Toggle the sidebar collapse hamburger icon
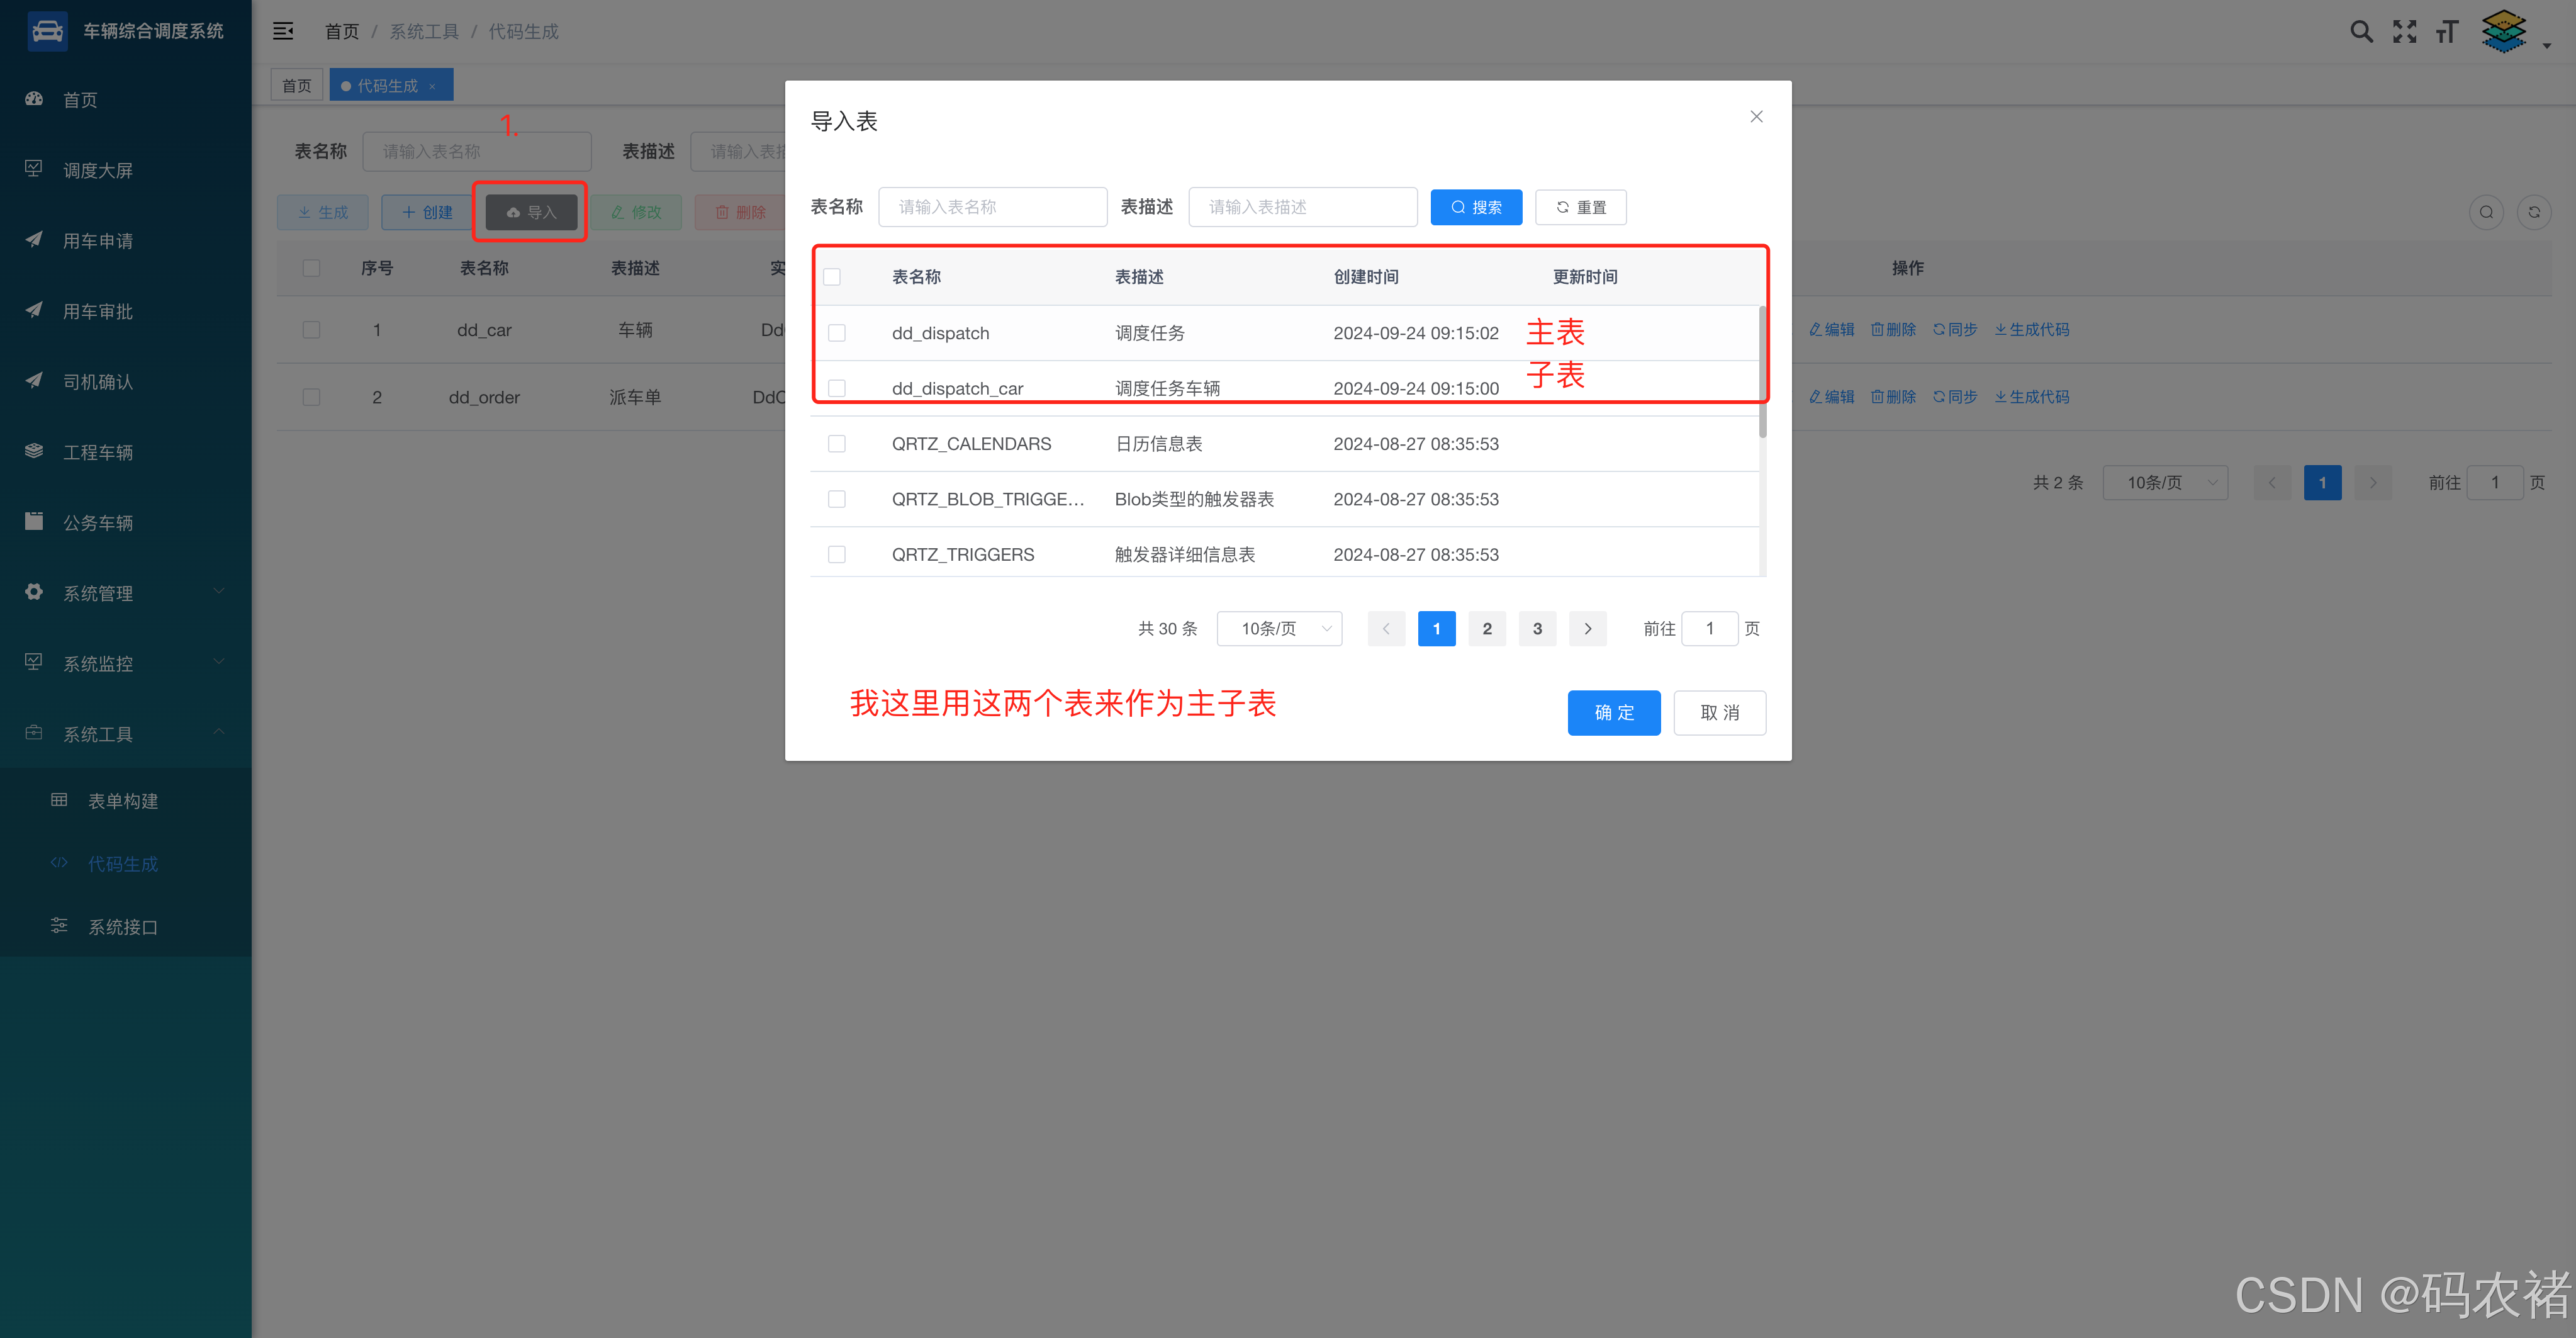Viewport: 2576px width, 1338px height. coord(283,31)
